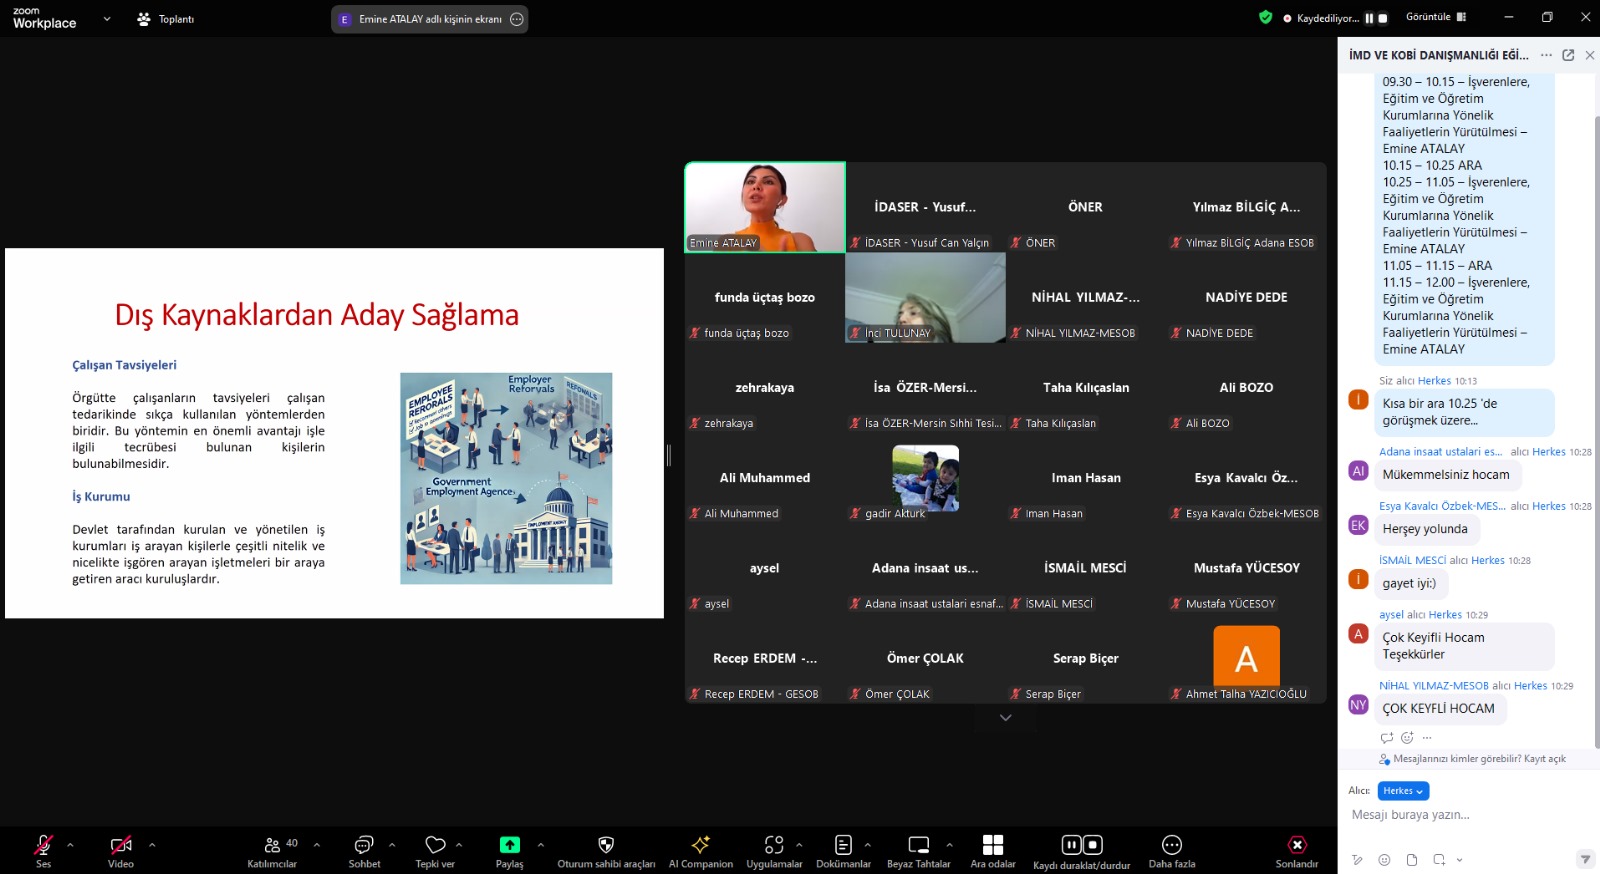Screen dimensions: 1600x874
Task: Open Oturum sahibi araçları host tools
Action: pyautogui.click(x=606, y=847)
